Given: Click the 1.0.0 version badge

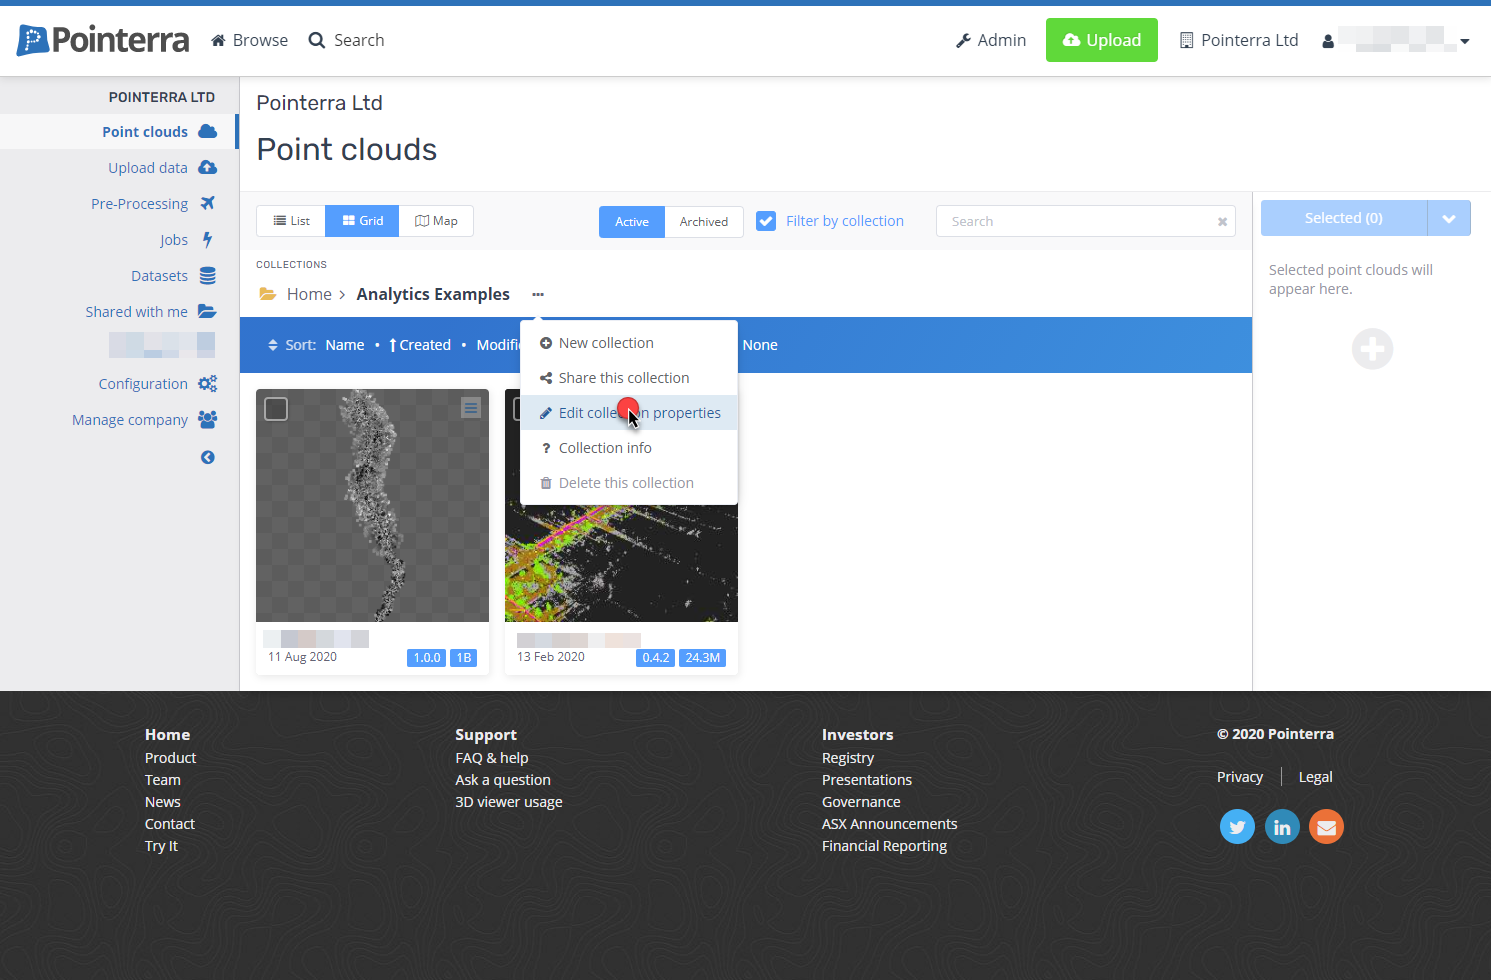Looking at the screenshot, I should pos(427,658).
